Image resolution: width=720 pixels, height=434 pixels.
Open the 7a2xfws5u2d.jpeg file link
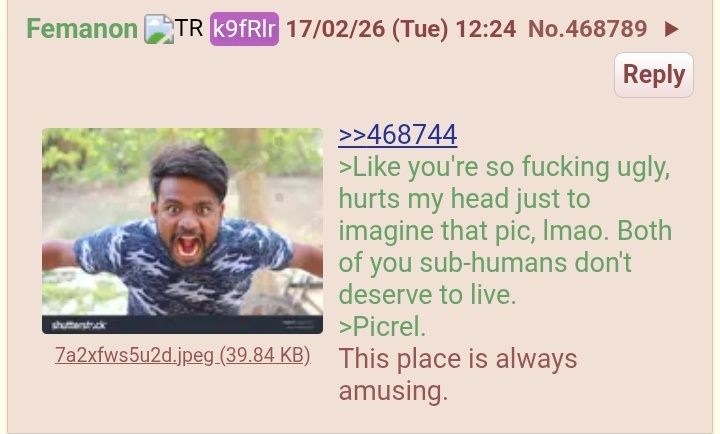pyautogui.click(x=182, y=355)
